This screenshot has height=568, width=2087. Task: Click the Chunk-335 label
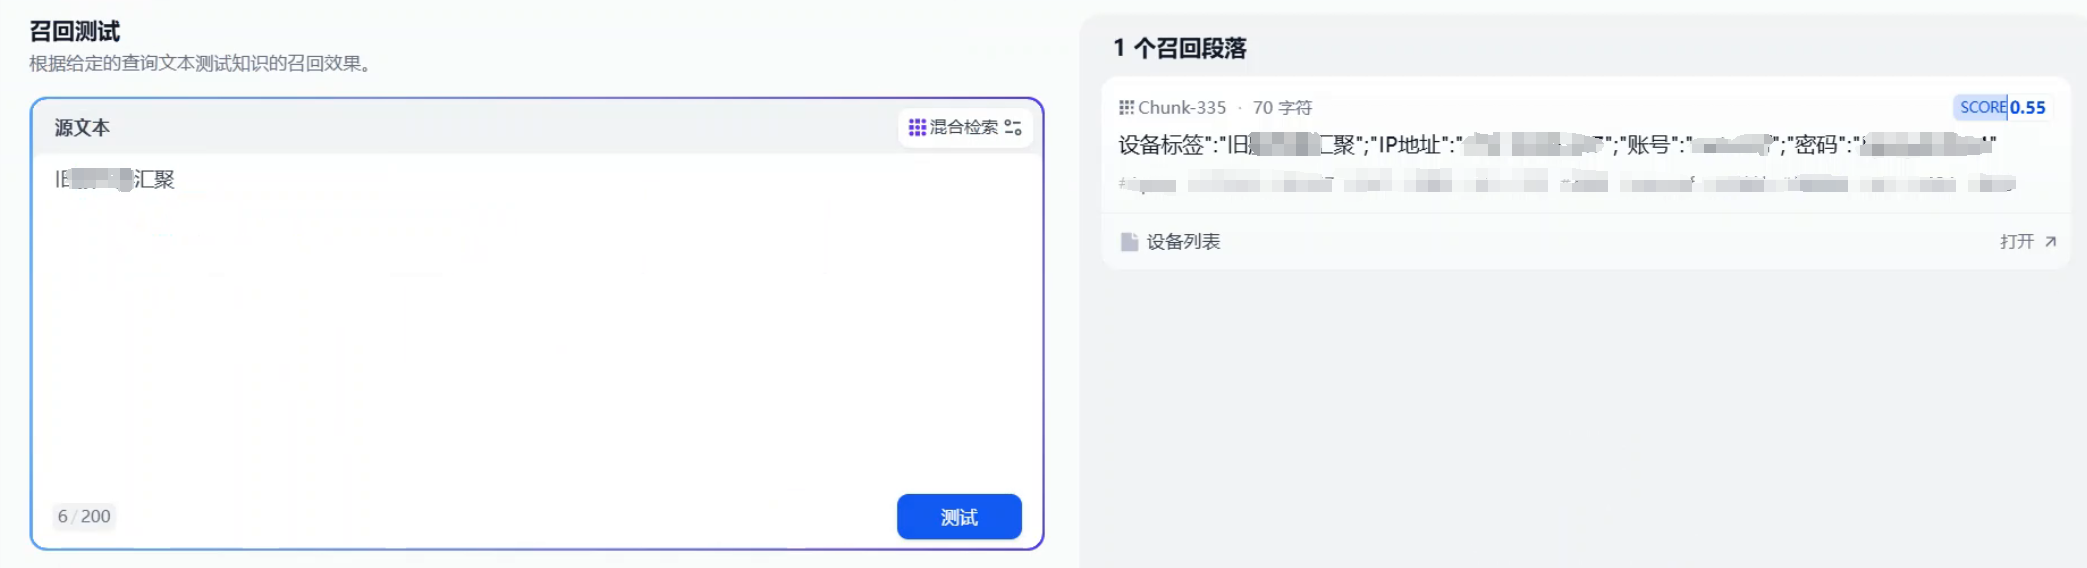point(1181,107)
